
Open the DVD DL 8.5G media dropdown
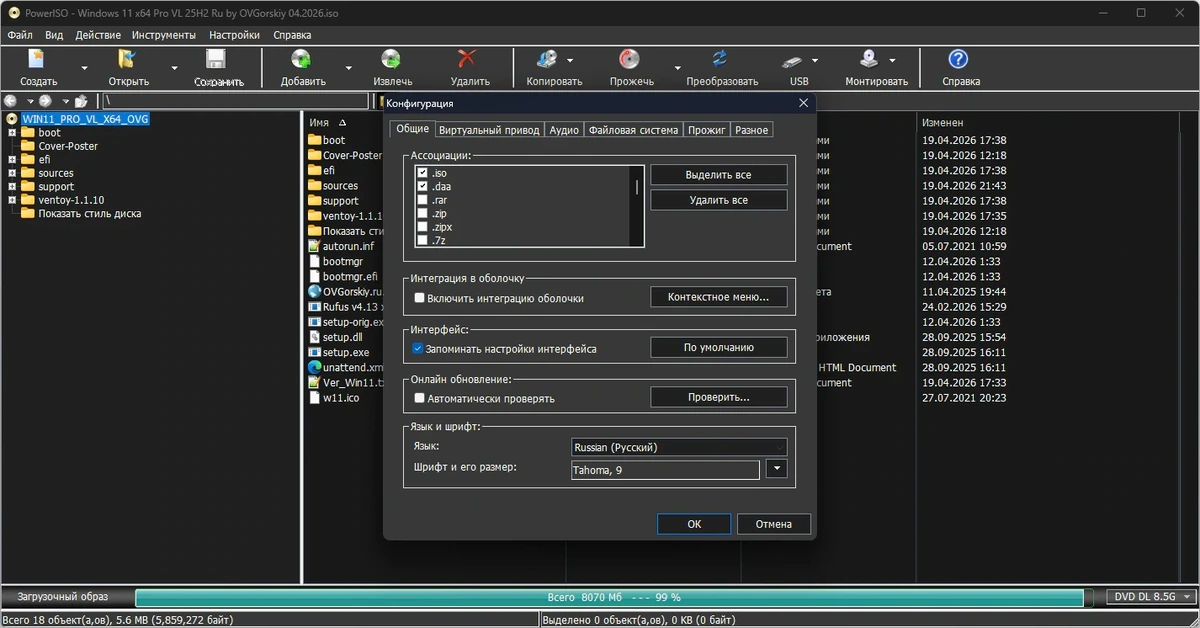(x=1152, y=597)
